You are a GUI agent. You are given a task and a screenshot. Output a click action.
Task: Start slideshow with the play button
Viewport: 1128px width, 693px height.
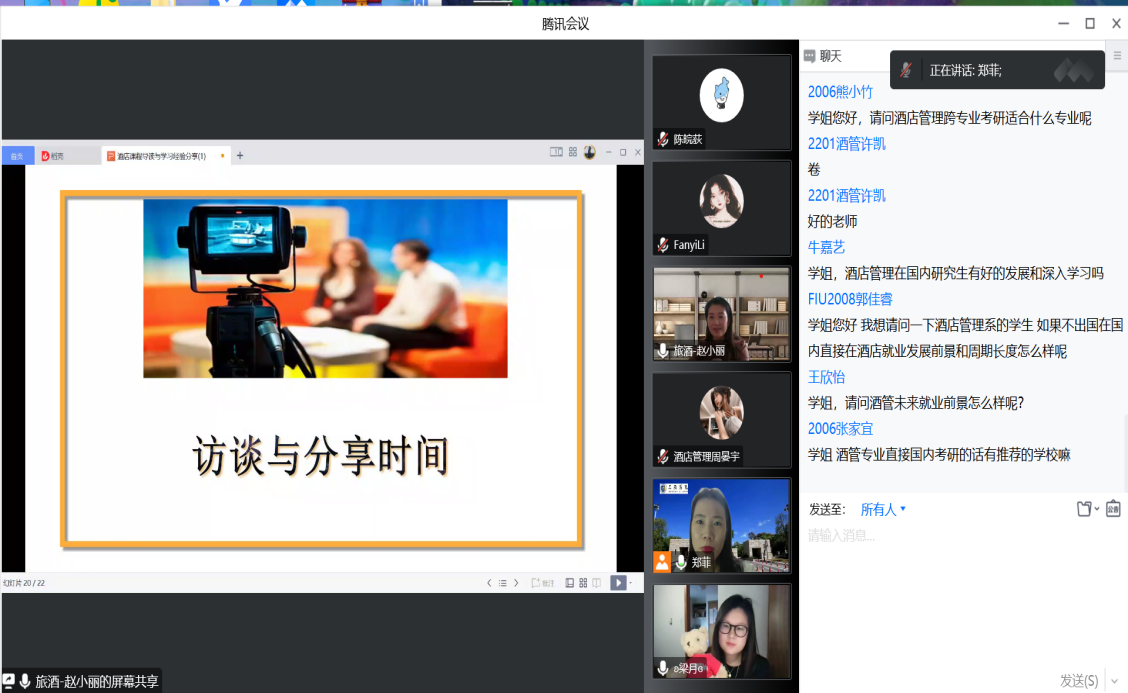[618, 583]
